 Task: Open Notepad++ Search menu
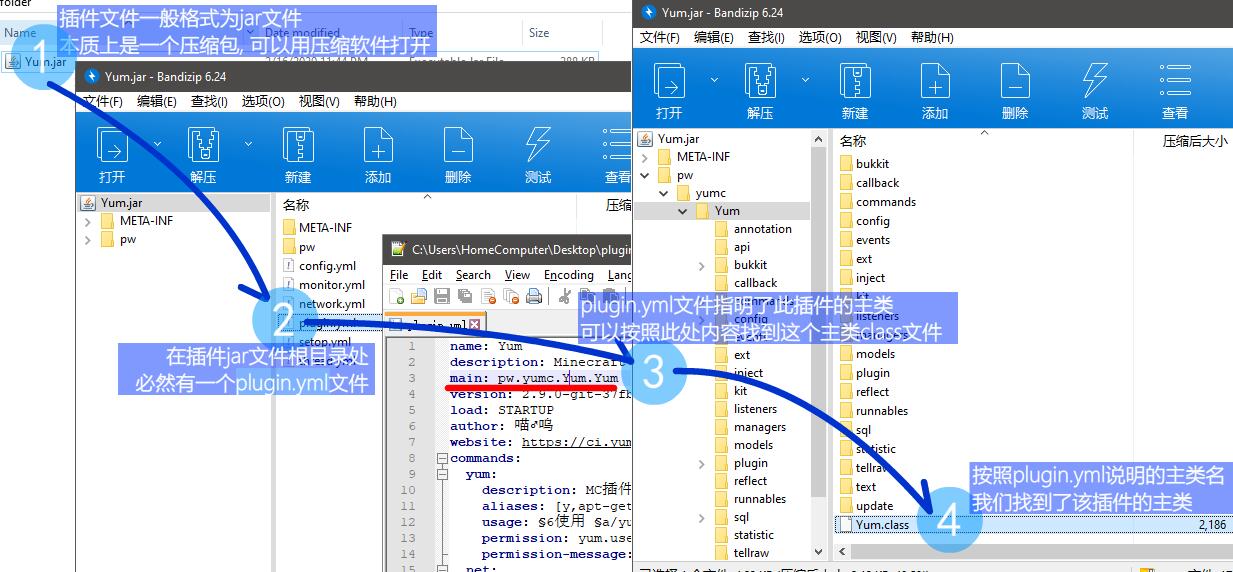coord(473,275)
